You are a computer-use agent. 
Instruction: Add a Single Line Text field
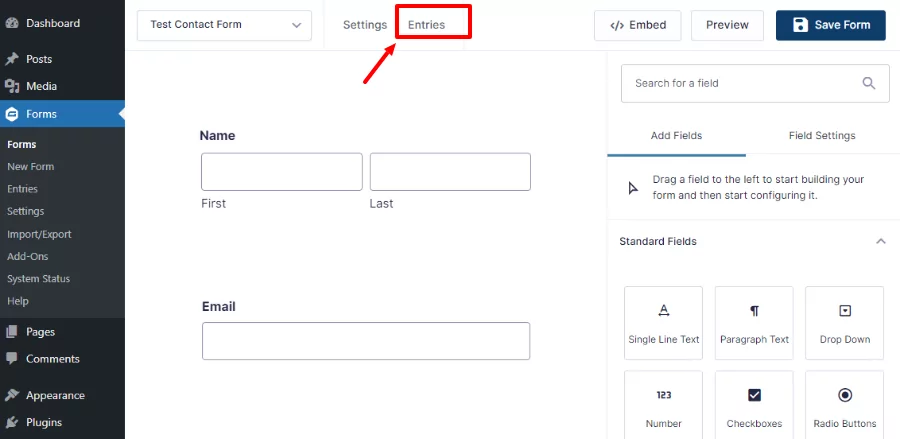pos(664,323)
